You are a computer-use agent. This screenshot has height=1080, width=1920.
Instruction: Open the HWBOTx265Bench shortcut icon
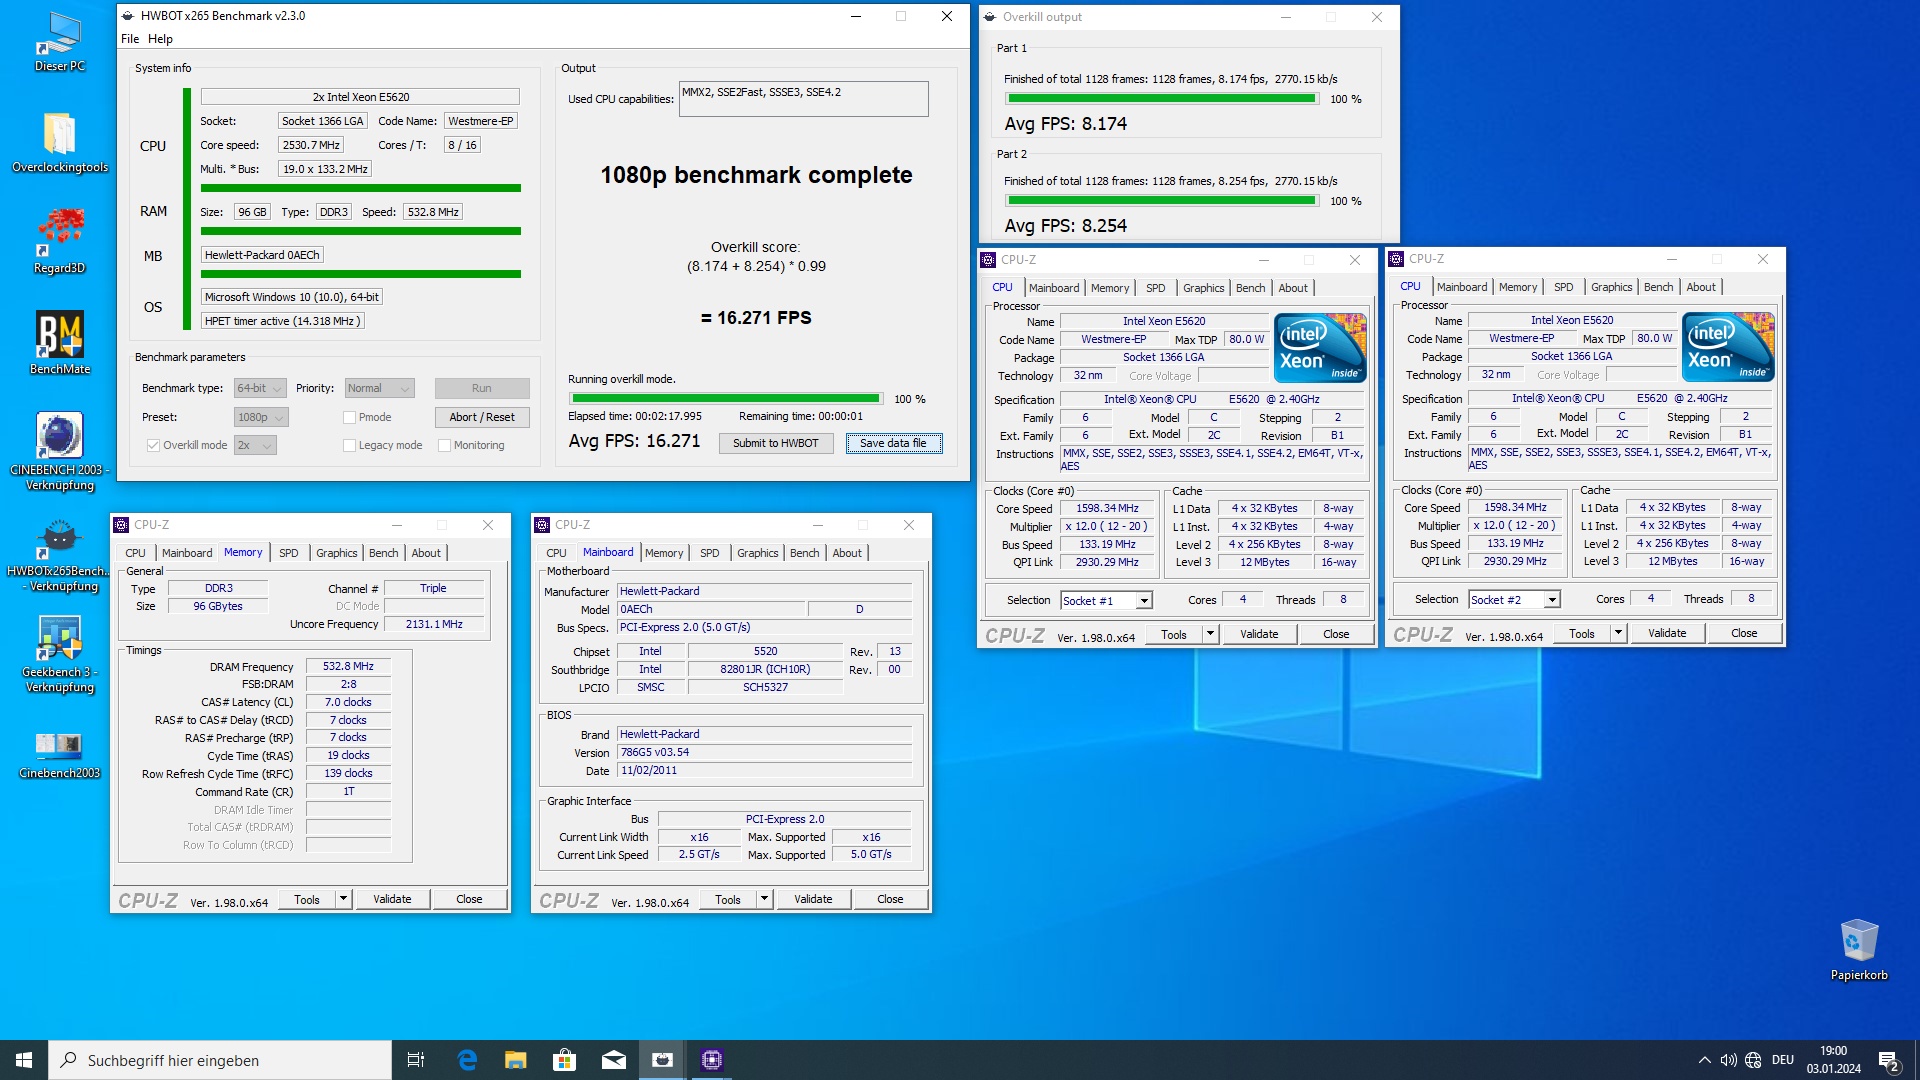click(59, 555)
